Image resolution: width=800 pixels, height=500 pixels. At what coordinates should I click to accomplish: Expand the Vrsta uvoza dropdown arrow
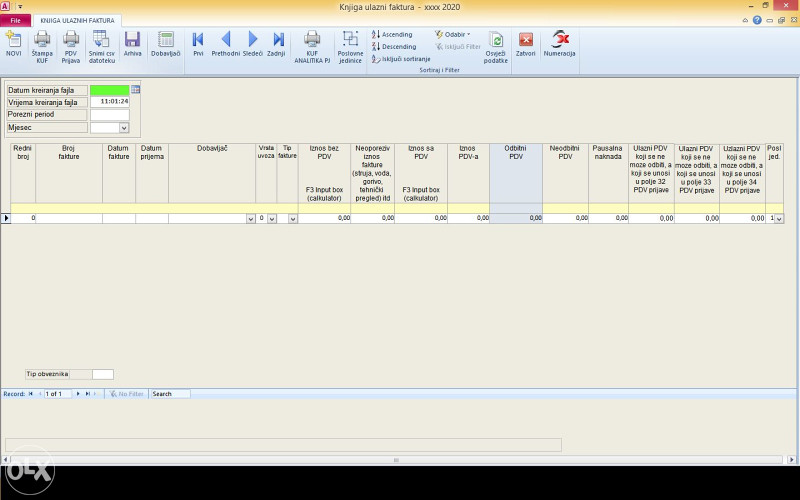coord(272,218)
